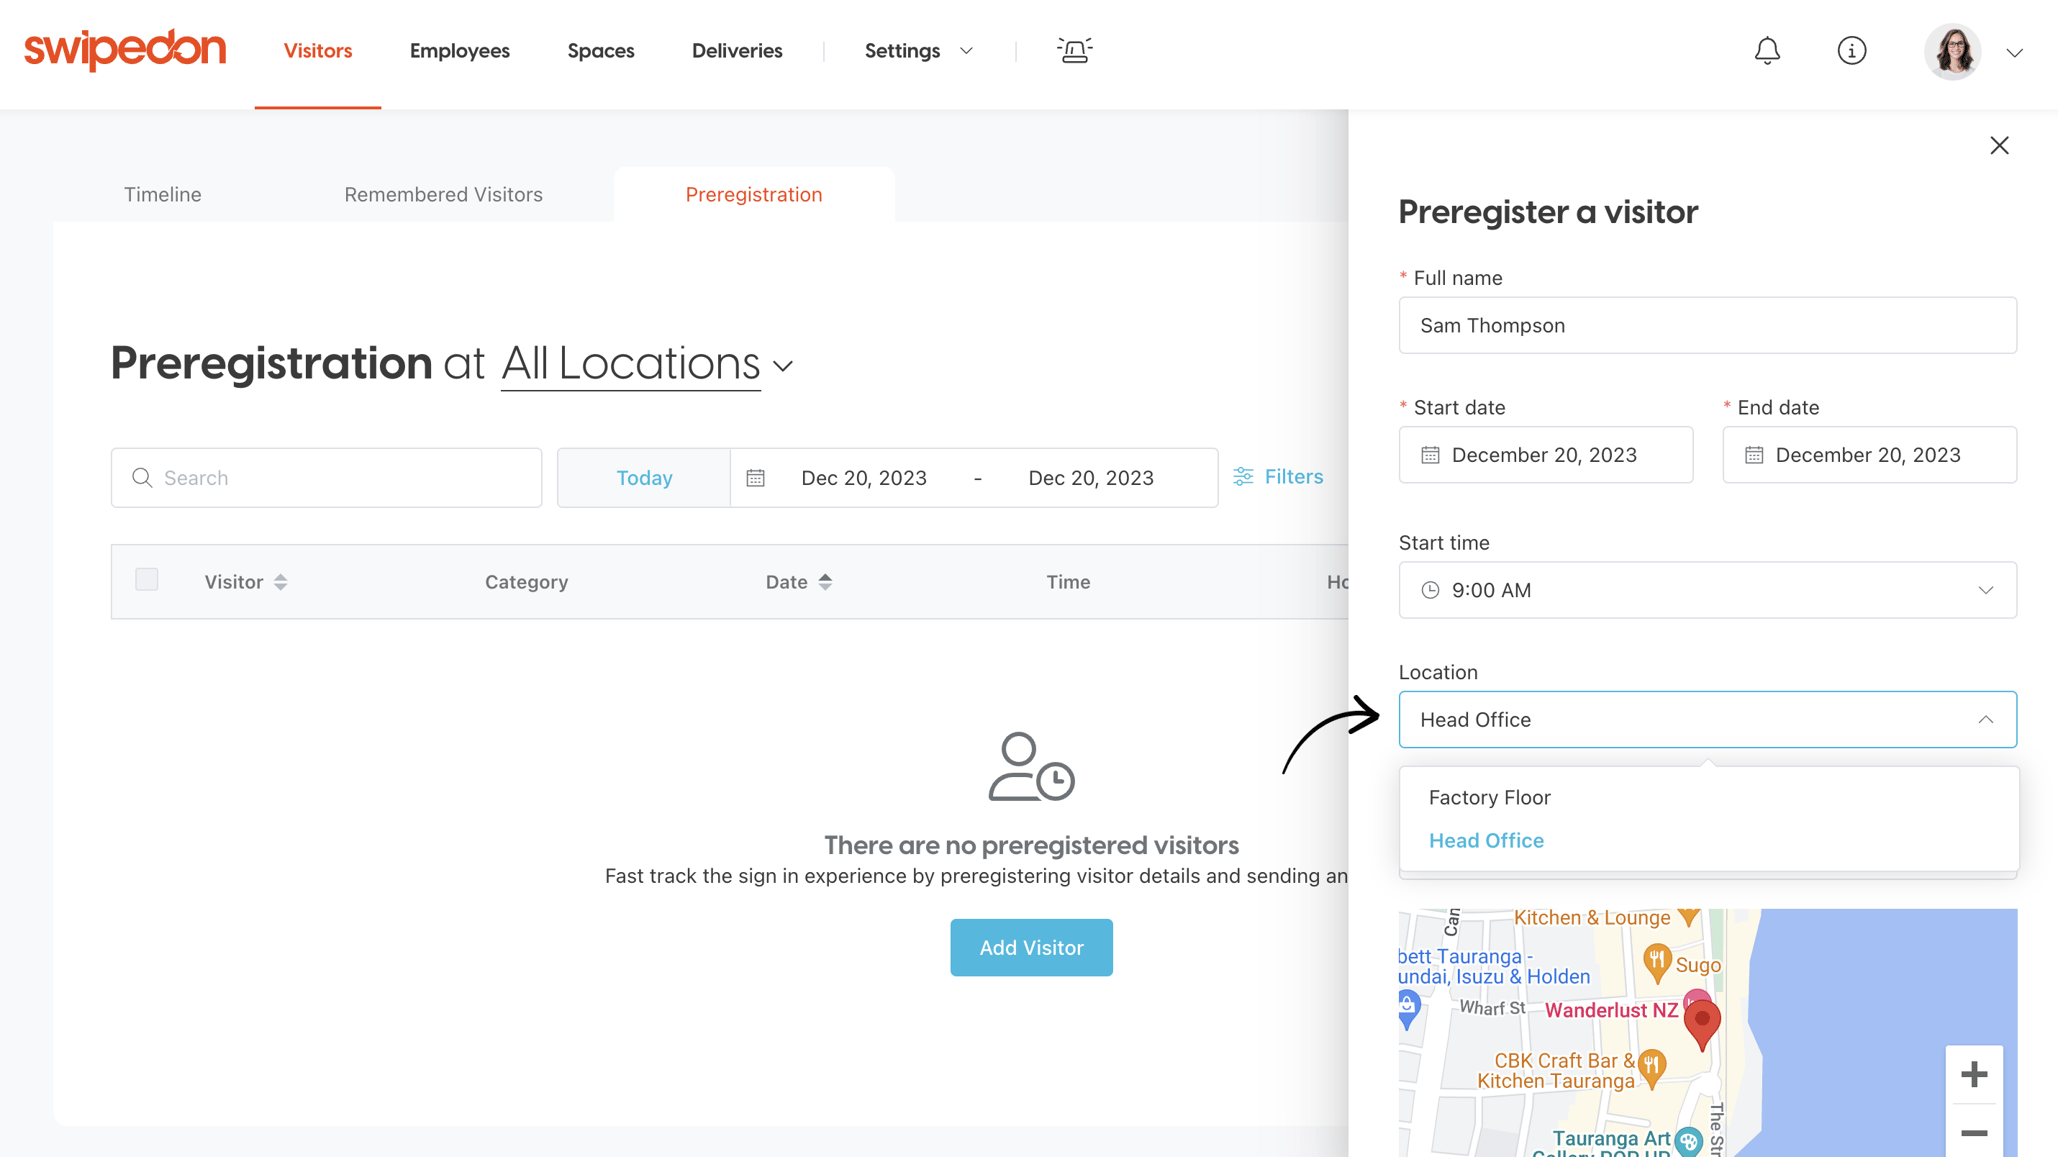Select the select-all checkbox in the visitor table header

click(x=146, y=579)
